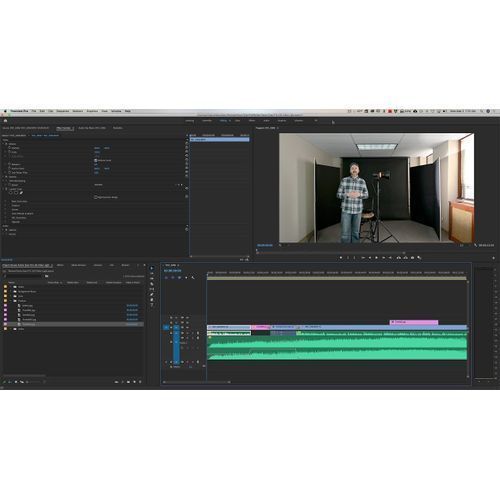Viewport: 500px width, 500px height.
Task: Select the Hand tool
Action: (x=152, y=300)
